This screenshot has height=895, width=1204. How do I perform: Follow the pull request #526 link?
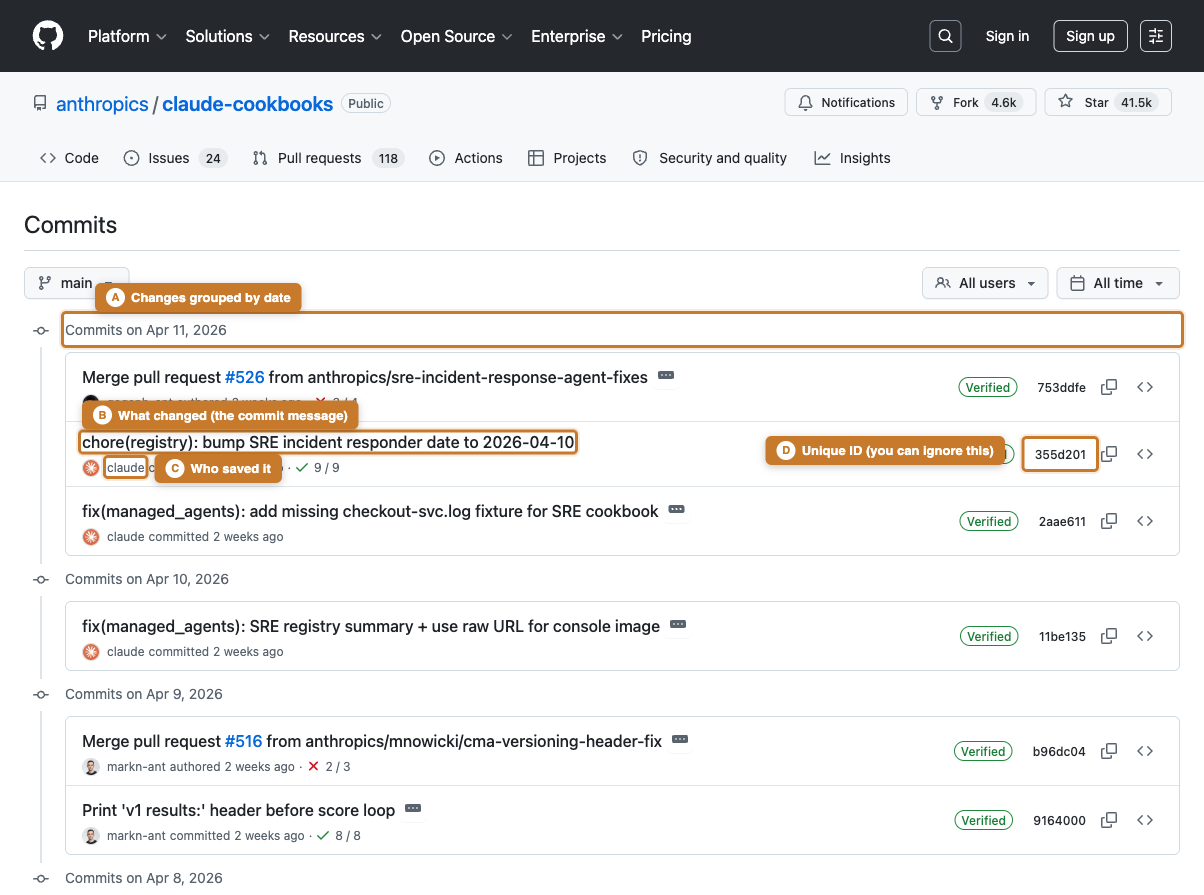(x=244, y=377)
